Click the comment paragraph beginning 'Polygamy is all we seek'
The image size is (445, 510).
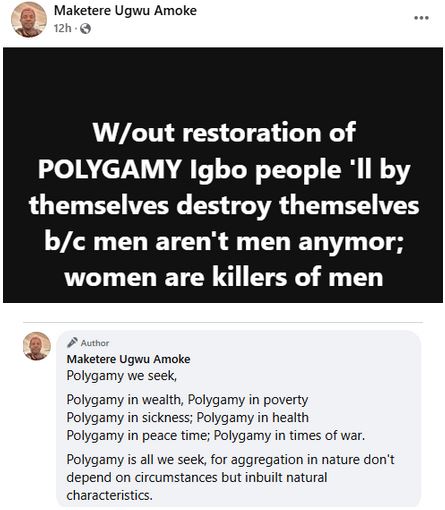pyautogui.click(x=230, y=477)
